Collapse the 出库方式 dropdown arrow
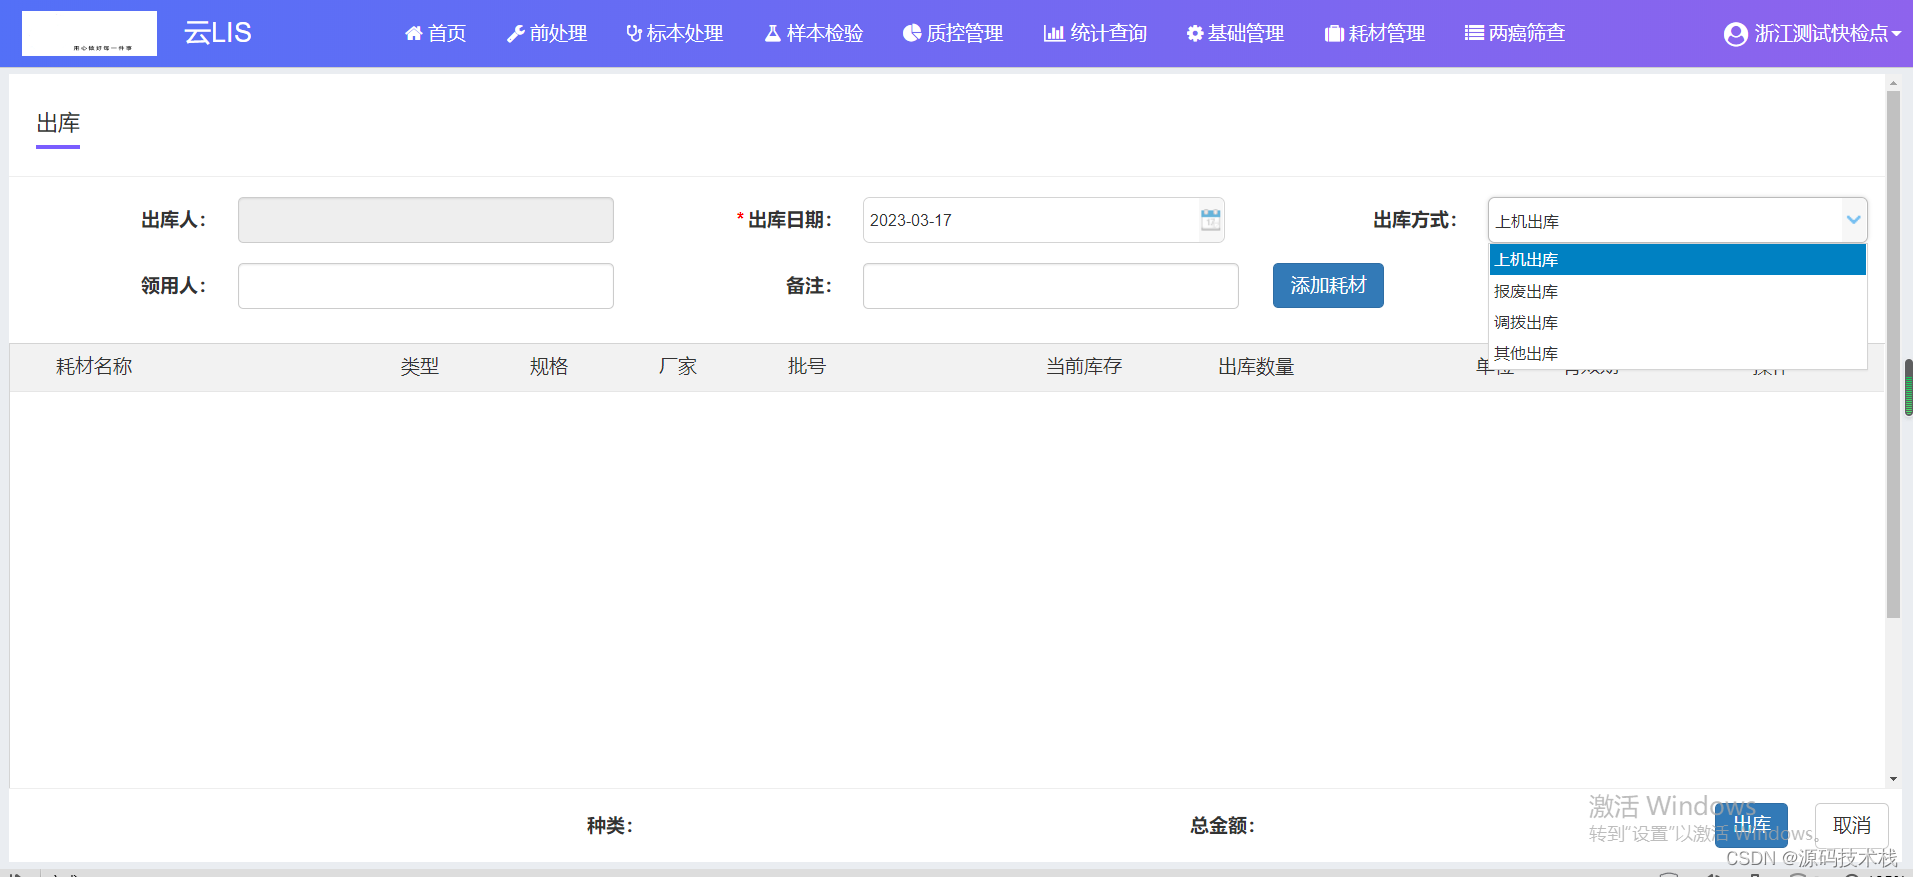1913x877 pixels. coord(1853,220)
